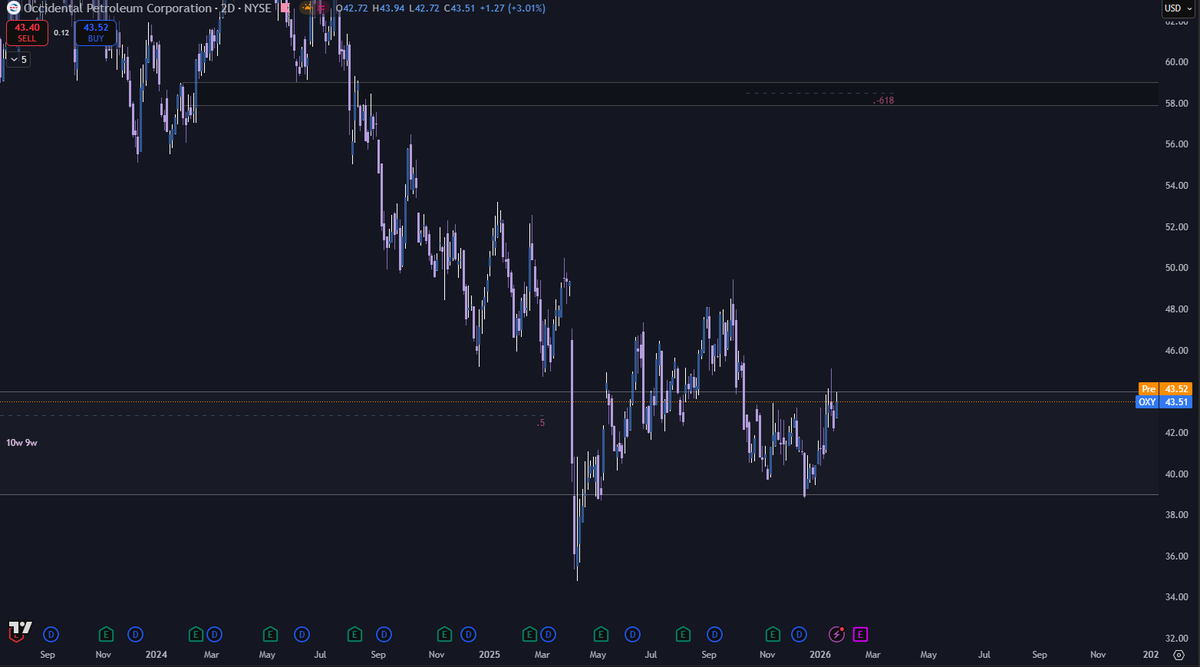The height and width of the screenshot is (667, 1200).
Task: Click the purple upcoming earnings E marker
Action: [x=860, y=634]
